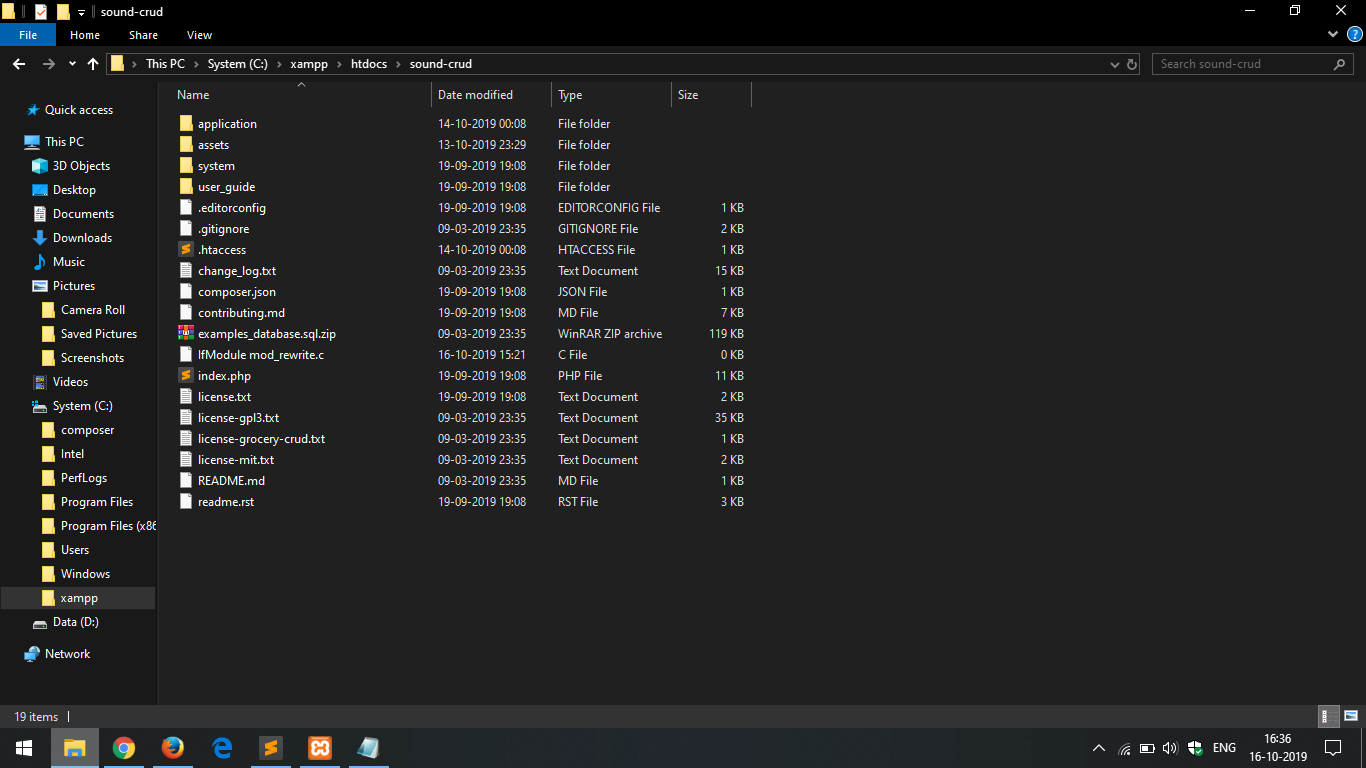Expand the ribbon with the chevron
This screenshot has width=1366, height=768.
tap(1332, 35)
